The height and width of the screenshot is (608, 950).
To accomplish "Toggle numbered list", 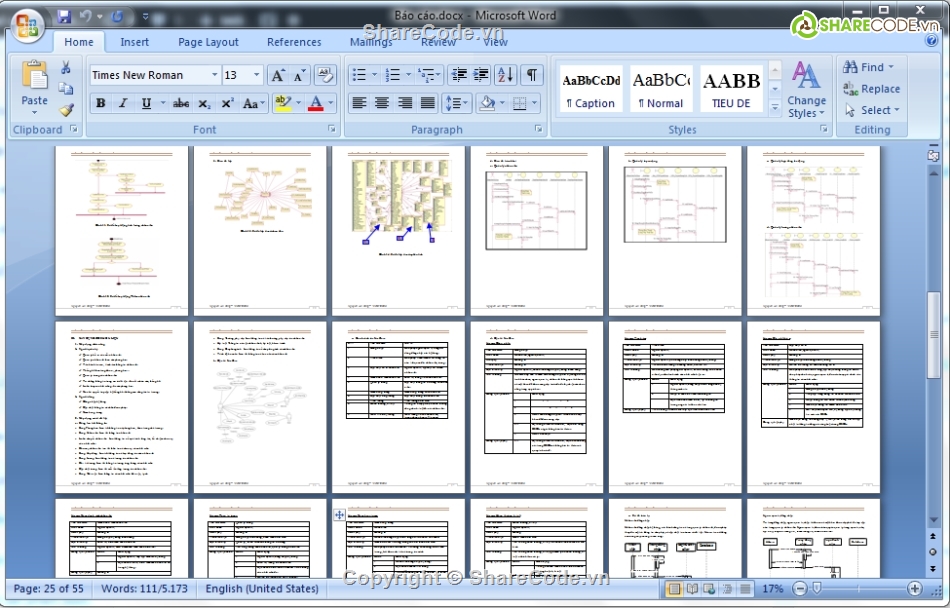I will tap(393, 75).
